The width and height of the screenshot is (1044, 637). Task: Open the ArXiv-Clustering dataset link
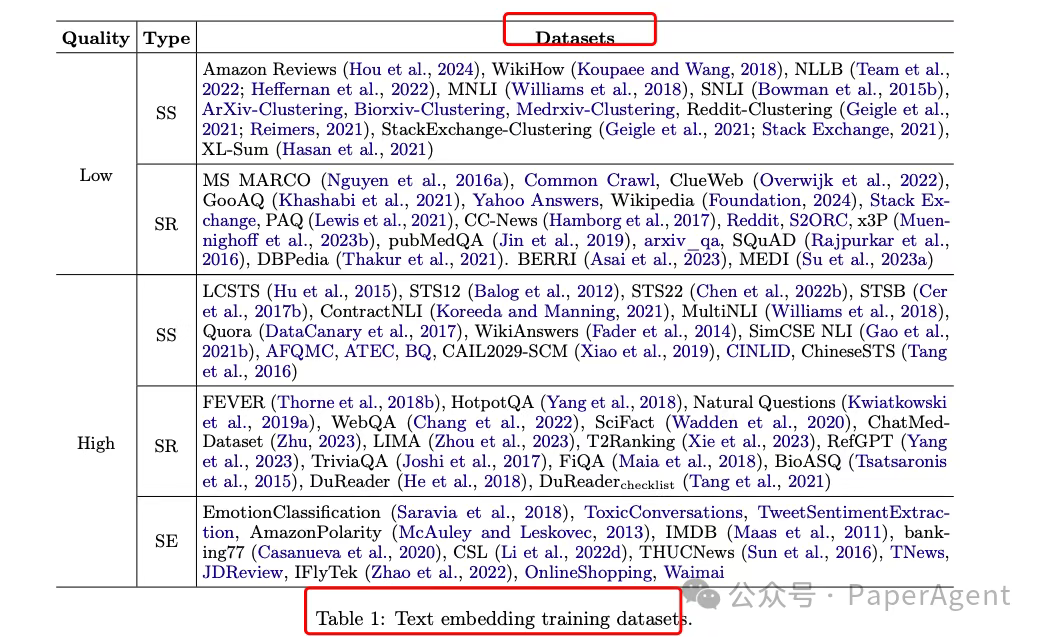click(x=273, y=109)
